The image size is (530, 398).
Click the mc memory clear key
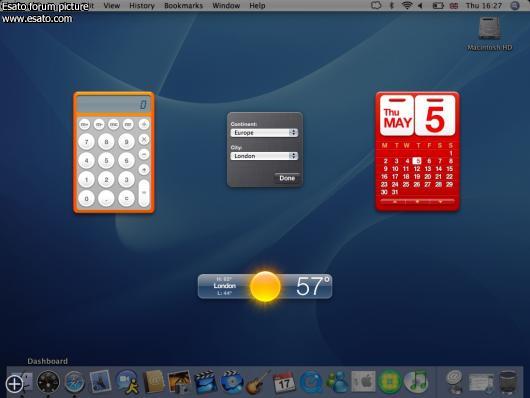(114, 124)
